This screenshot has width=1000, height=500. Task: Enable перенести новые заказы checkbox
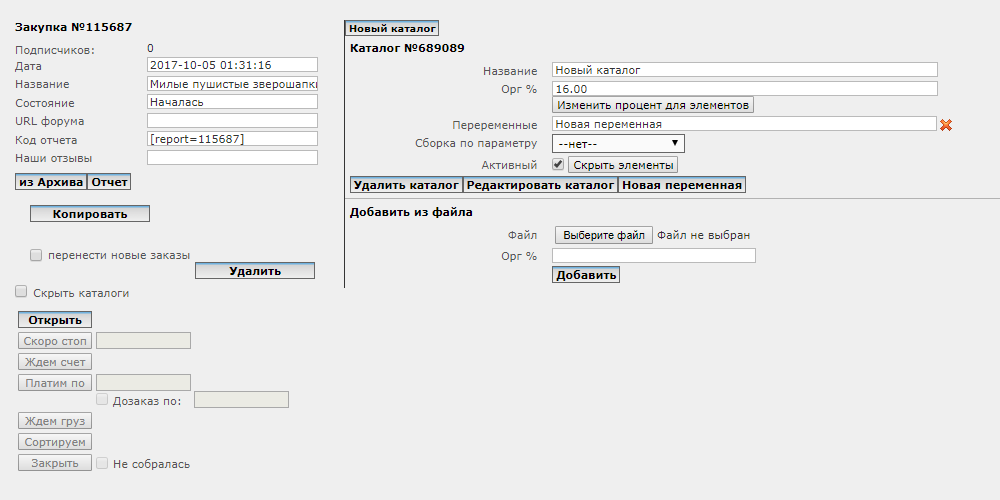(36, 255)
